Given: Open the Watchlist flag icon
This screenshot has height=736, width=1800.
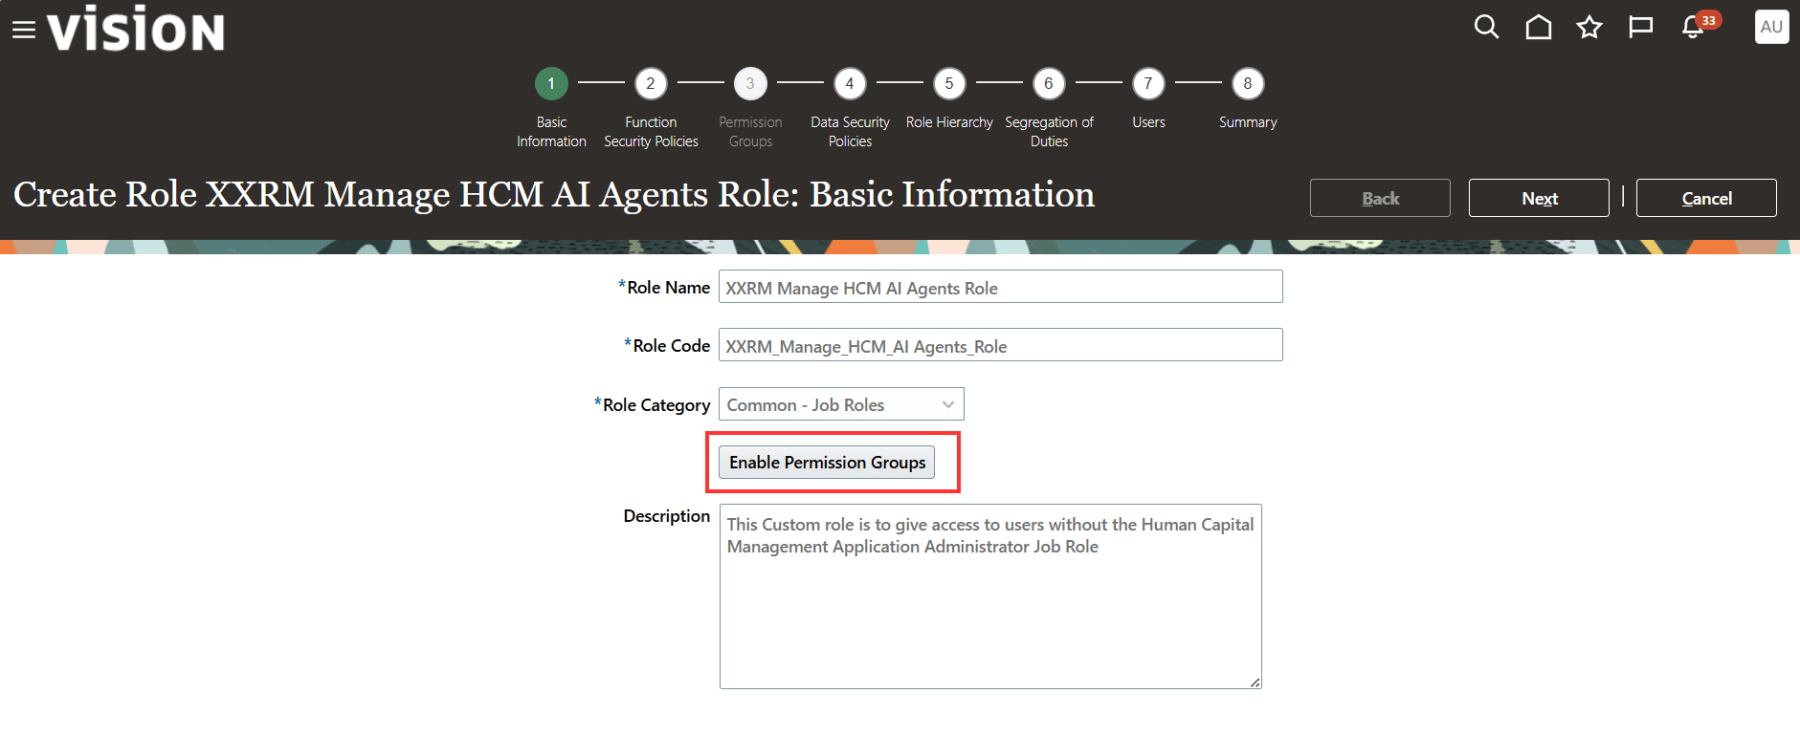Looking at the screenshot, I should pos(1640,27).
